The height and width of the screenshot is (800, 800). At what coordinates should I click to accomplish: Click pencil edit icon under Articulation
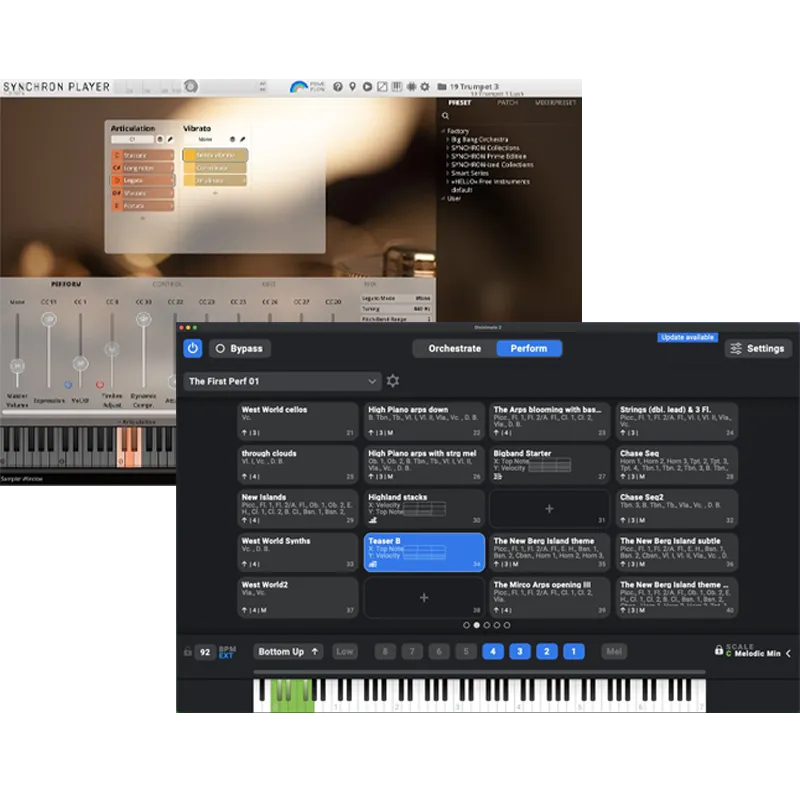coord(170,139)
